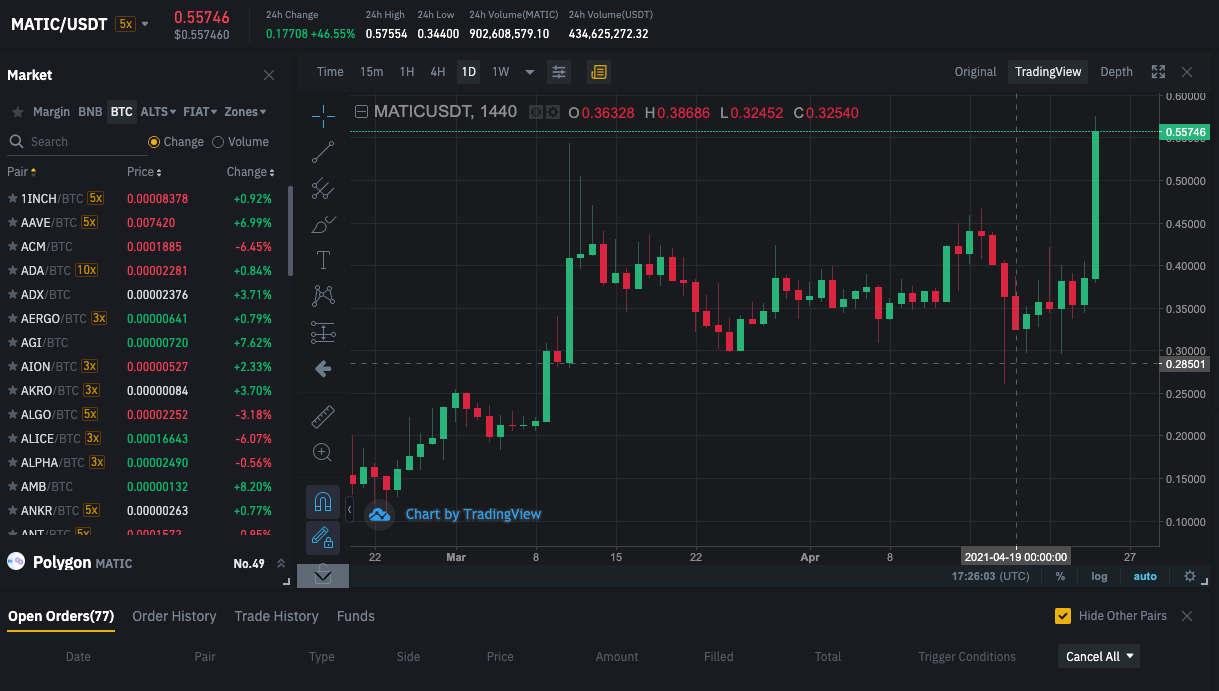The height and width of the screenshot is (691, 1219).
Task: Enter fullscreen chart mode
Action: pyautogui.click(x=1158, y=72)
